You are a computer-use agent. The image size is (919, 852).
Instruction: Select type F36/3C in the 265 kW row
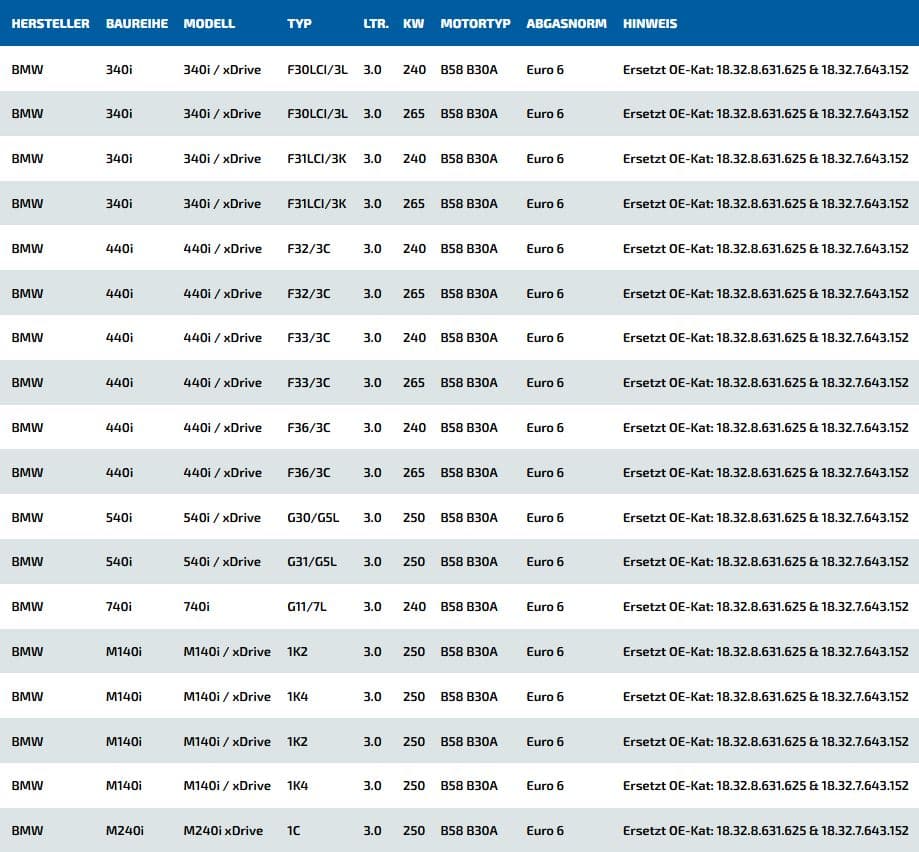tap(308, 472)
